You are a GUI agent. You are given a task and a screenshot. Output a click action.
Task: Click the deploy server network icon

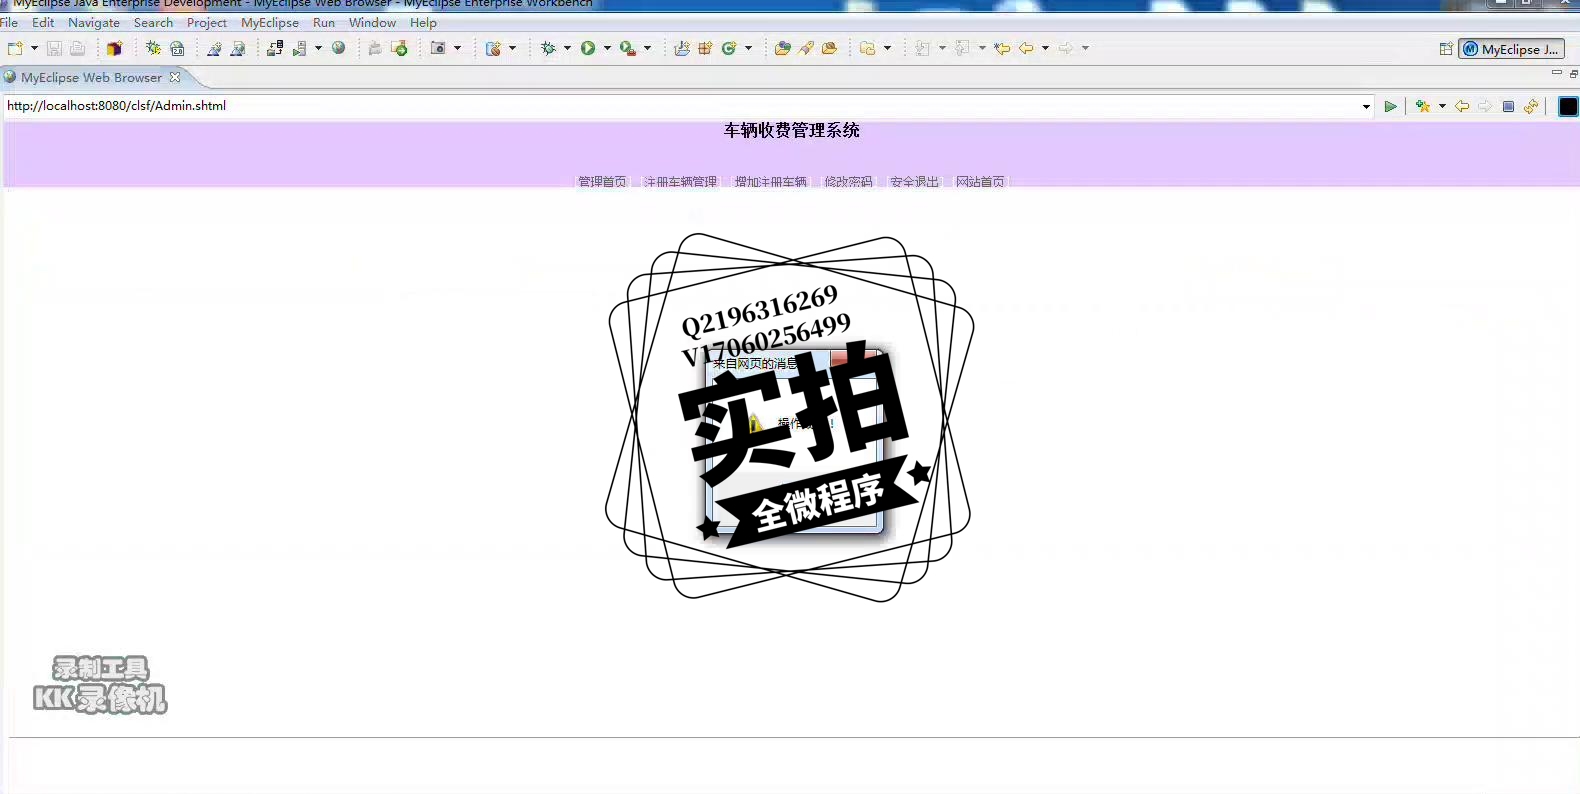click(275, 48)
